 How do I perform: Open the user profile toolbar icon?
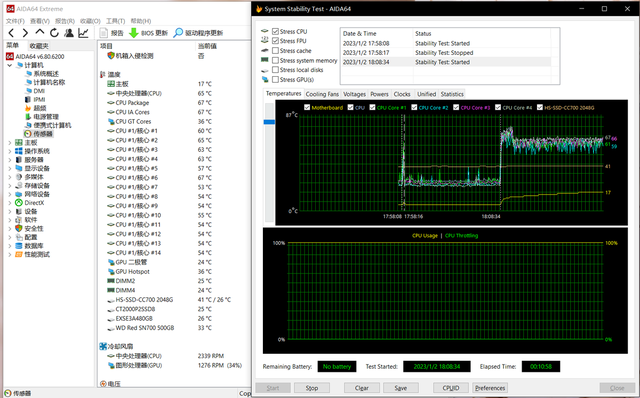tap(69, 33)
